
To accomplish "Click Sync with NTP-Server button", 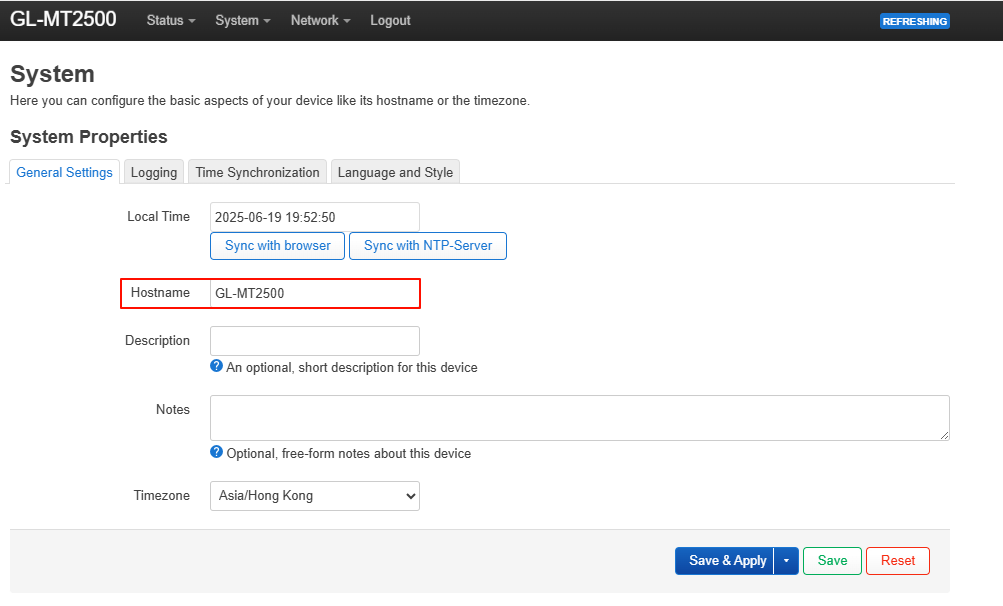I will tap(428, 246).
